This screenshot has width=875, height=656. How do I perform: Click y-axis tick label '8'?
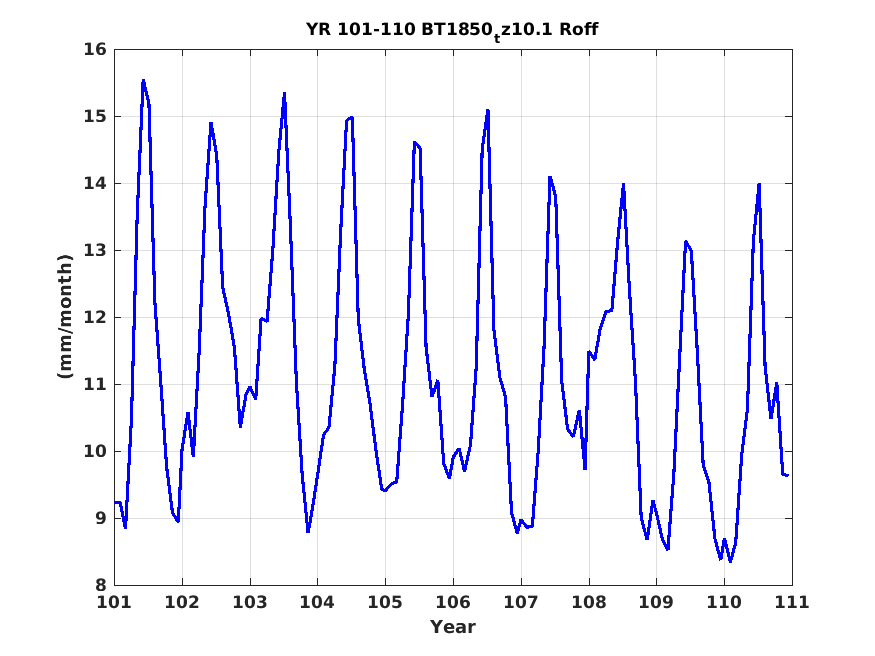[x=100, y=585]
